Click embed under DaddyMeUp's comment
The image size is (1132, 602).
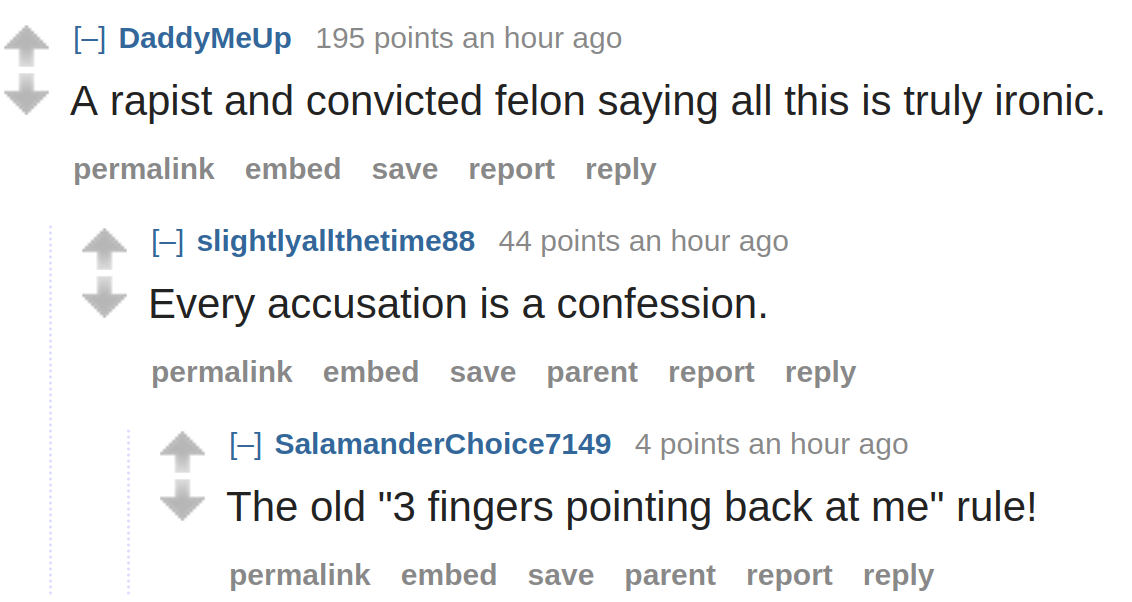[x=293, y=170]
